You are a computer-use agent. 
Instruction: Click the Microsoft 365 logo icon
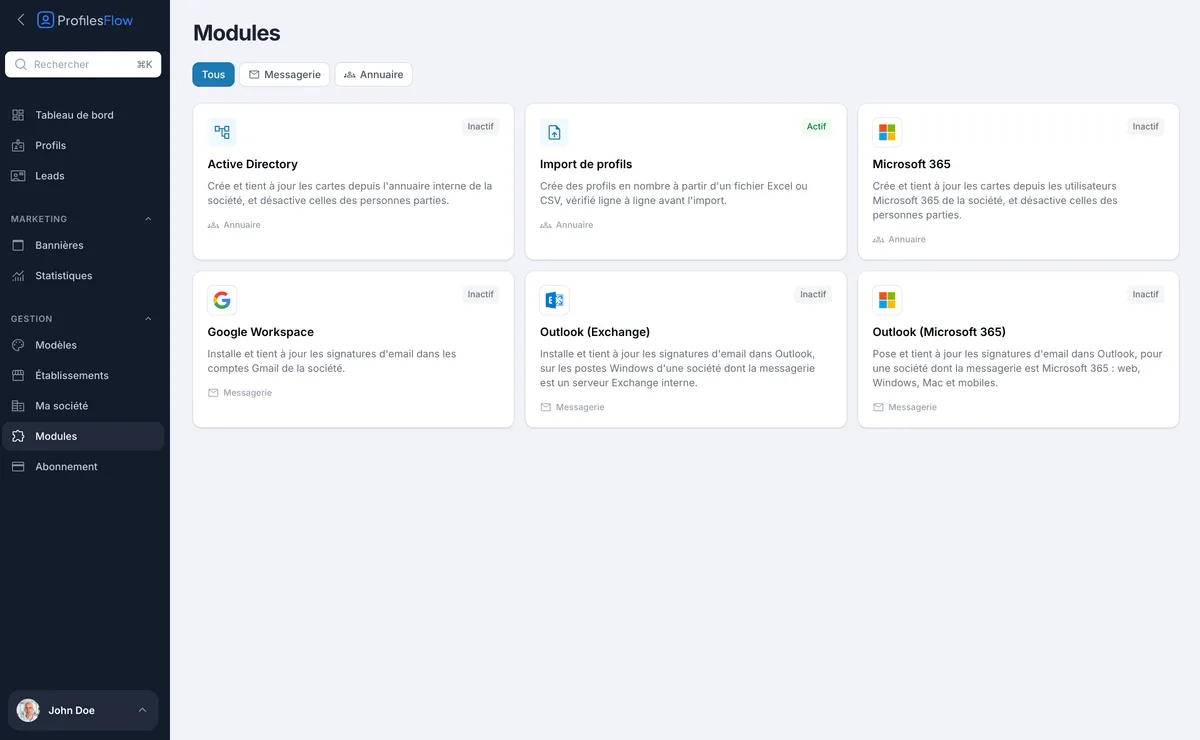coord(887,132)
